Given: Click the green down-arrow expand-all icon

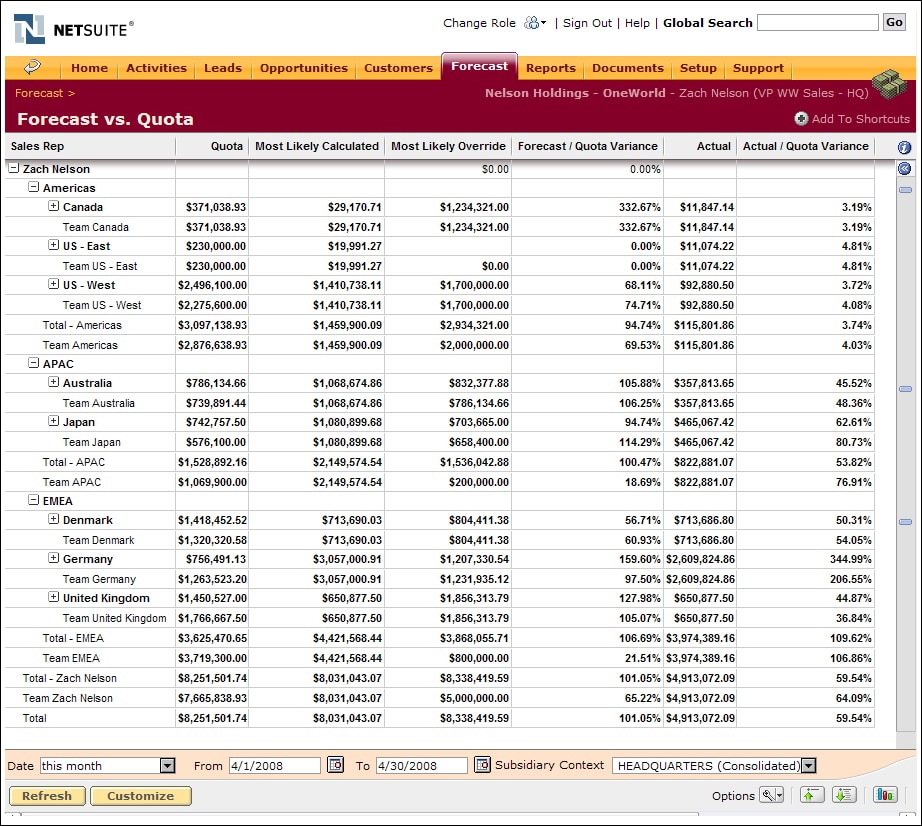Looking at the screenshot, I should (844, 795).
